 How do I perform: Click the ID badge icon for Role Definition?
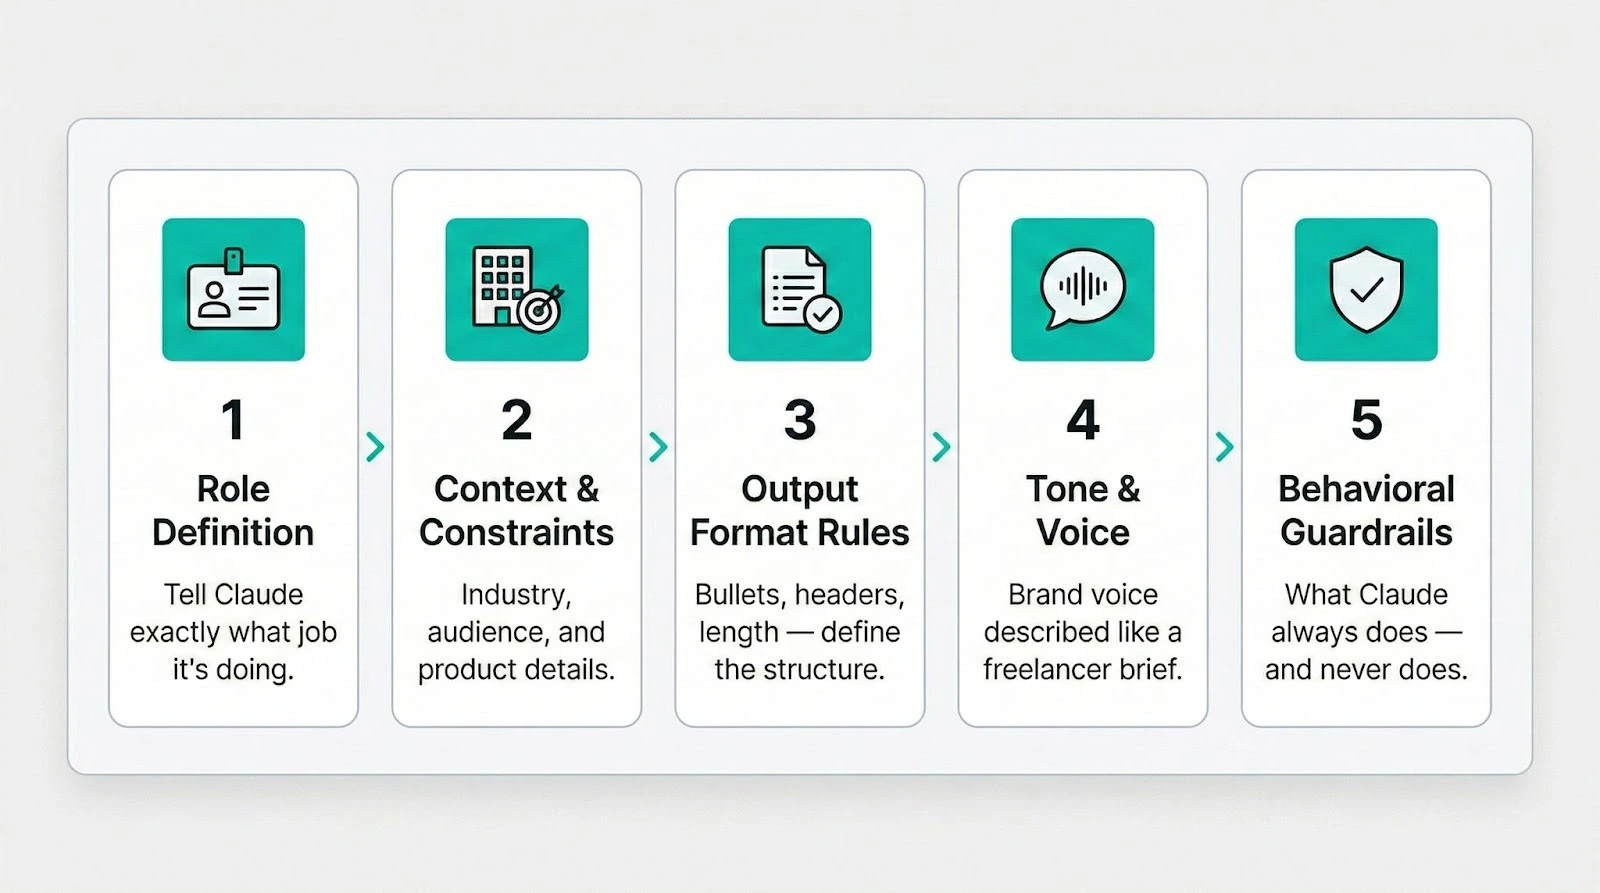coord(233,289)
